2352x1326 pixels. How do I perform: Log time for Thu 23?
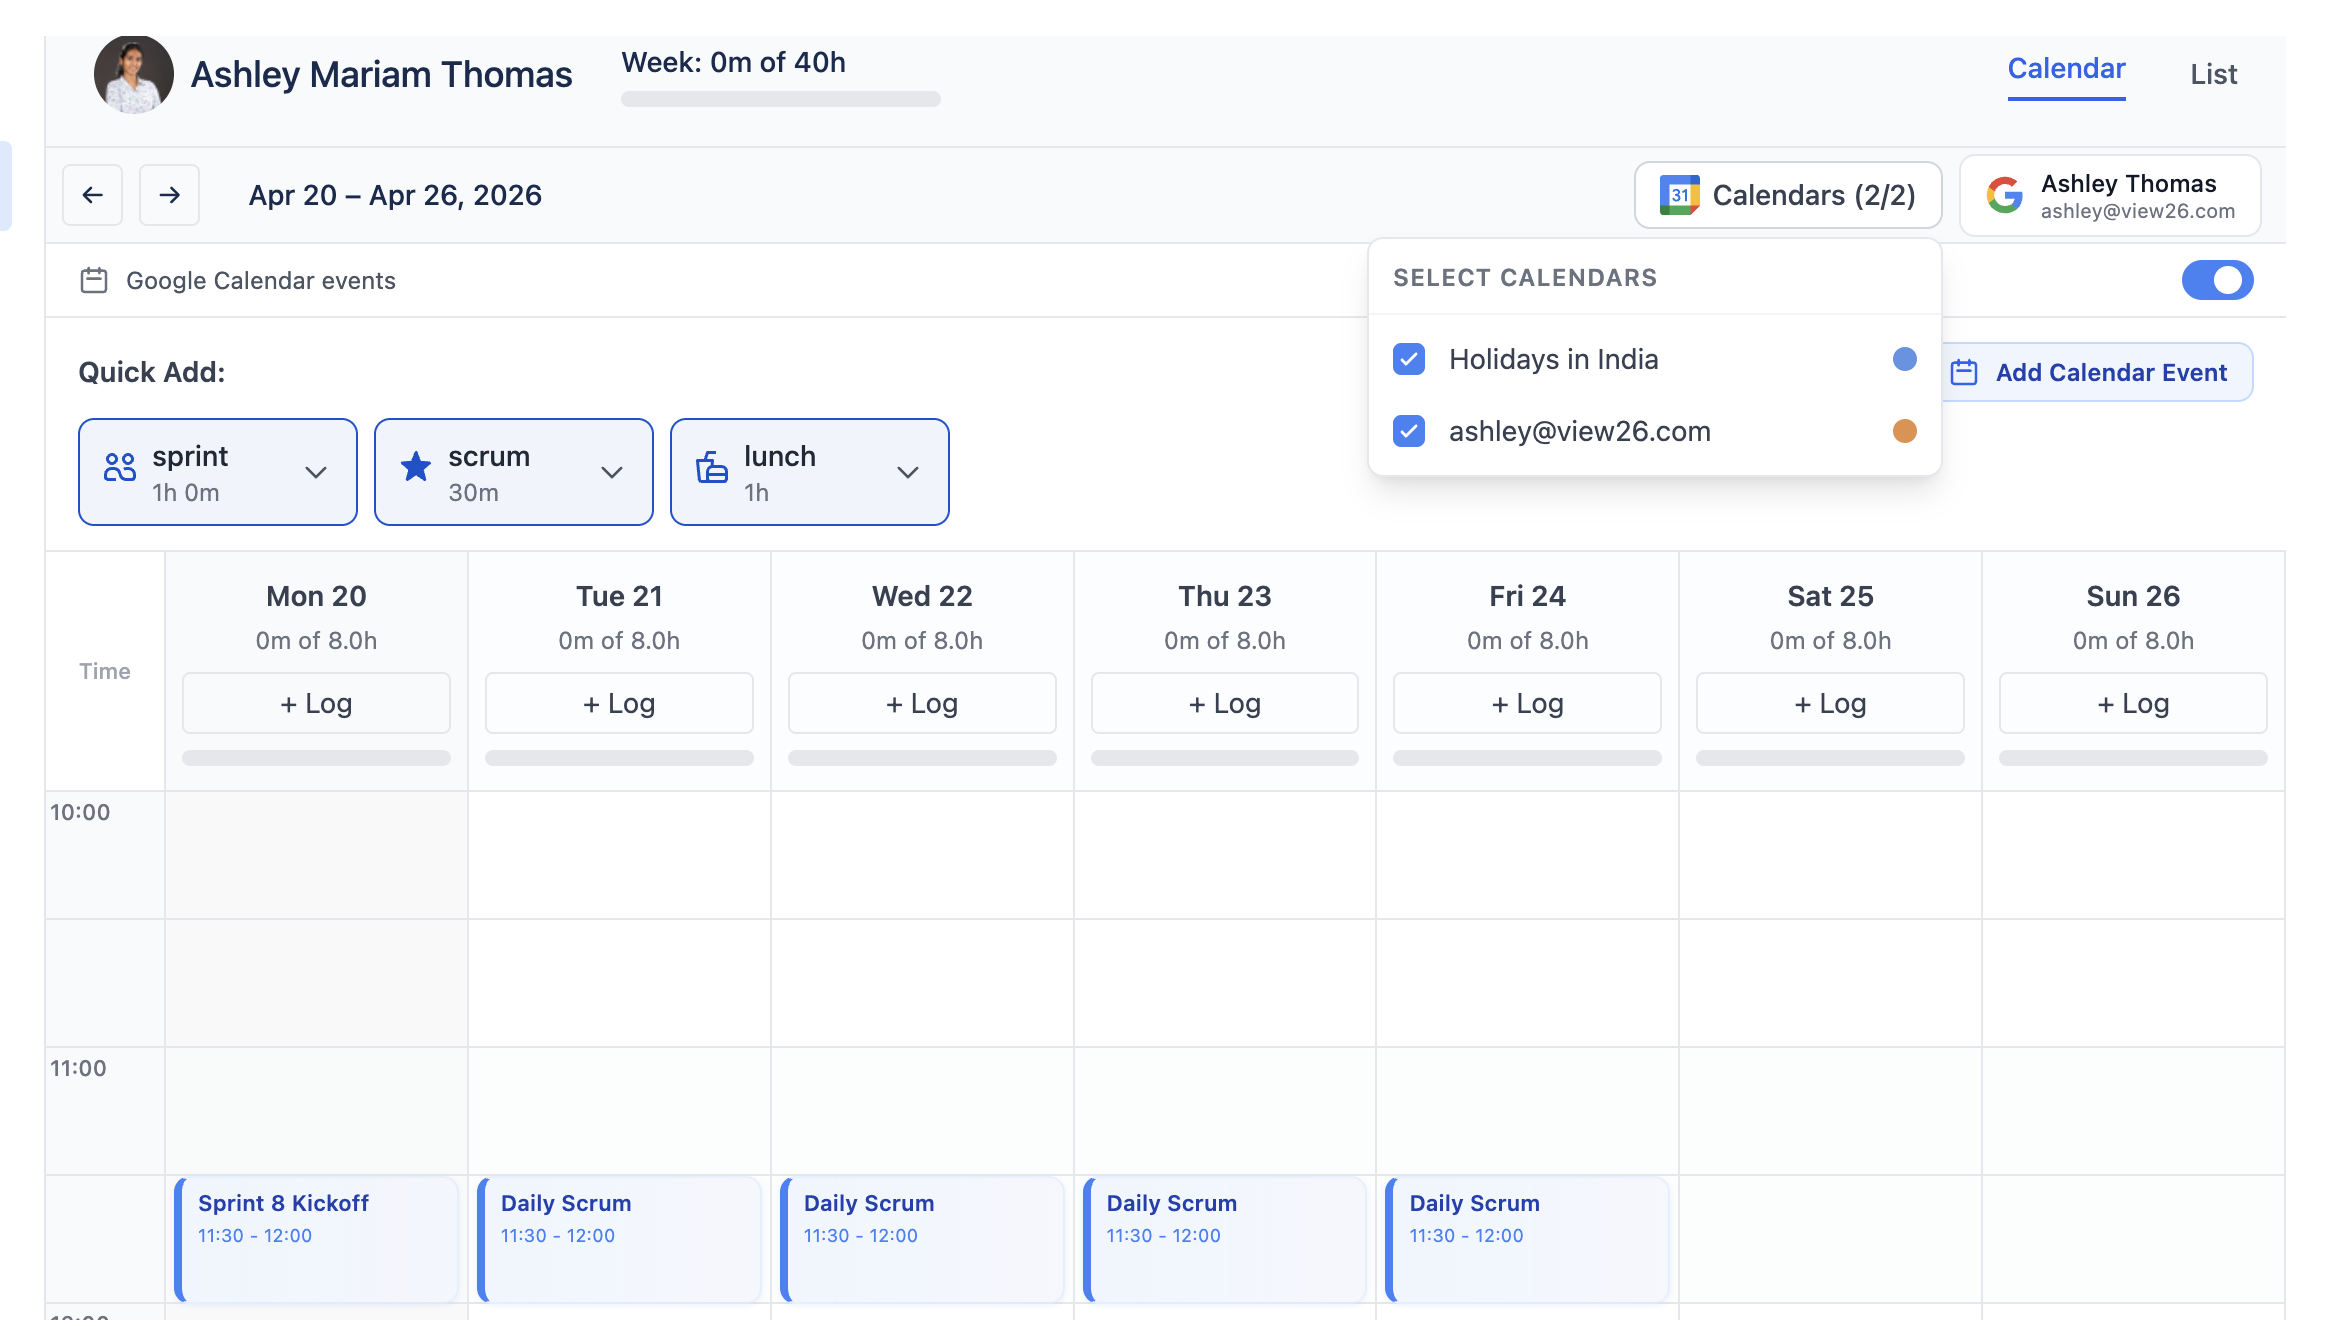1225,703
